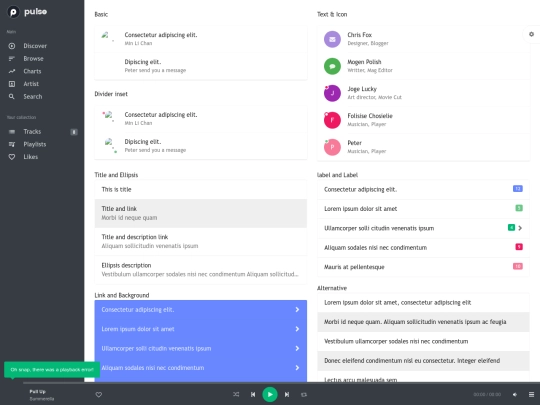Viewport: 540px width, 405px height.
Task: Click Basic 'Dipiscing elit.' item
Action: click(x=201, y=66)
